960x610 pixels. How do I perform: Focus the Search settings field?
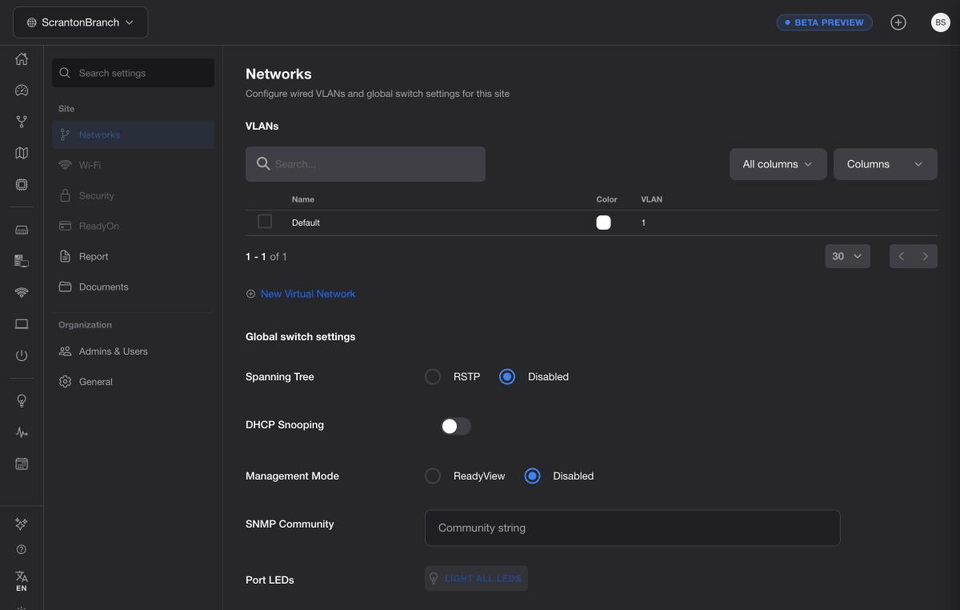pos(133,73)
